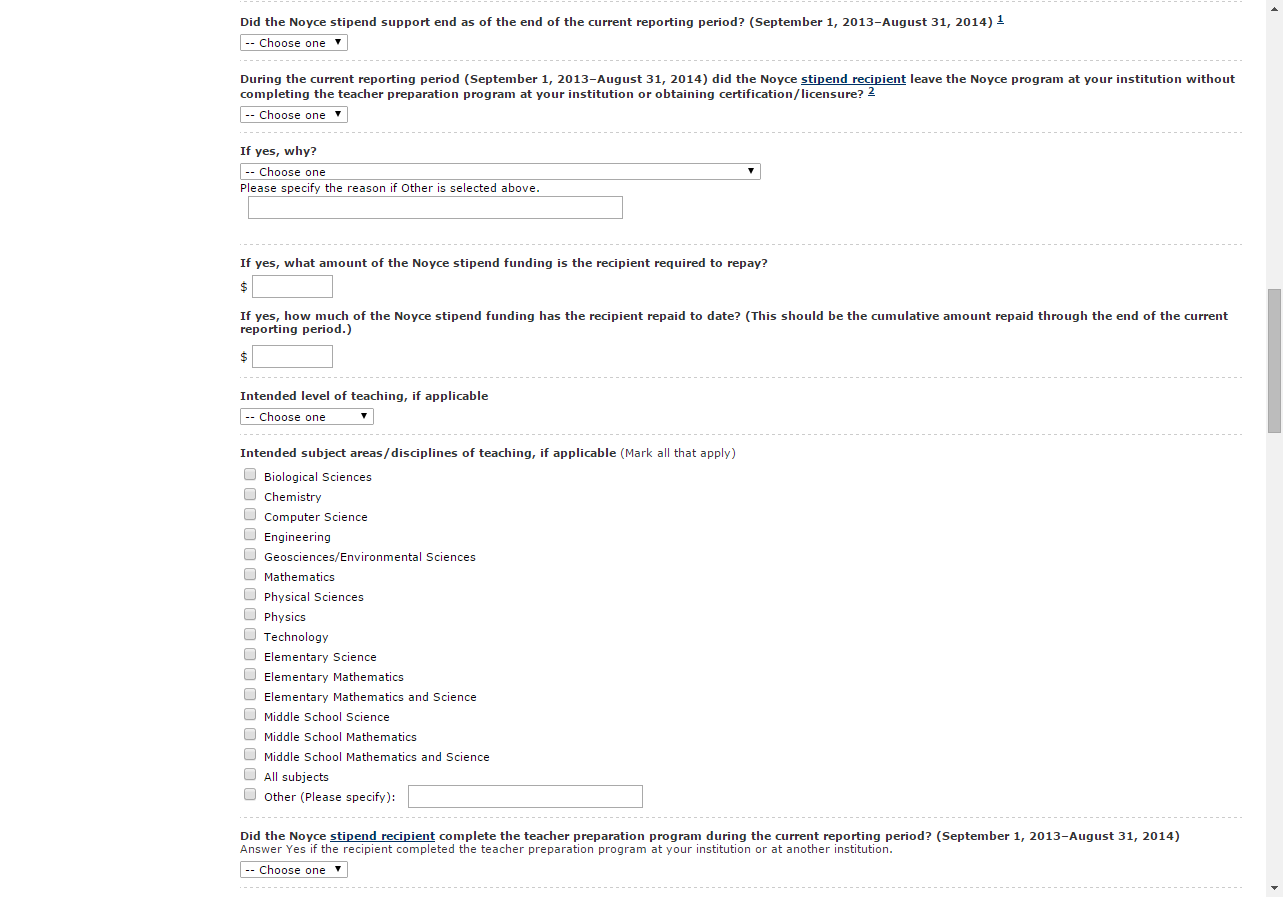1283x897 pixels.
Task: Expand the Intended level of teaching dropdown
Action: click(x=307, y=417)
